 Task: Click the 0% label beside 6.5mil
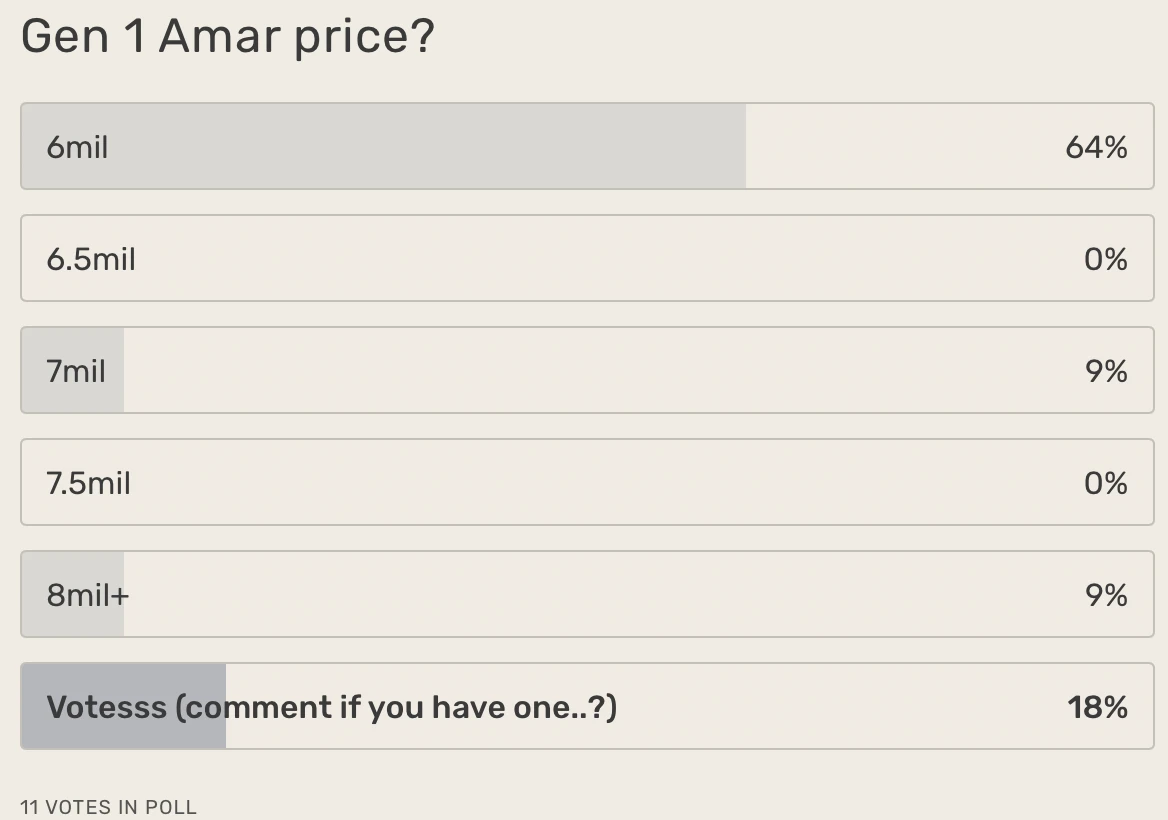[1108, 258]
